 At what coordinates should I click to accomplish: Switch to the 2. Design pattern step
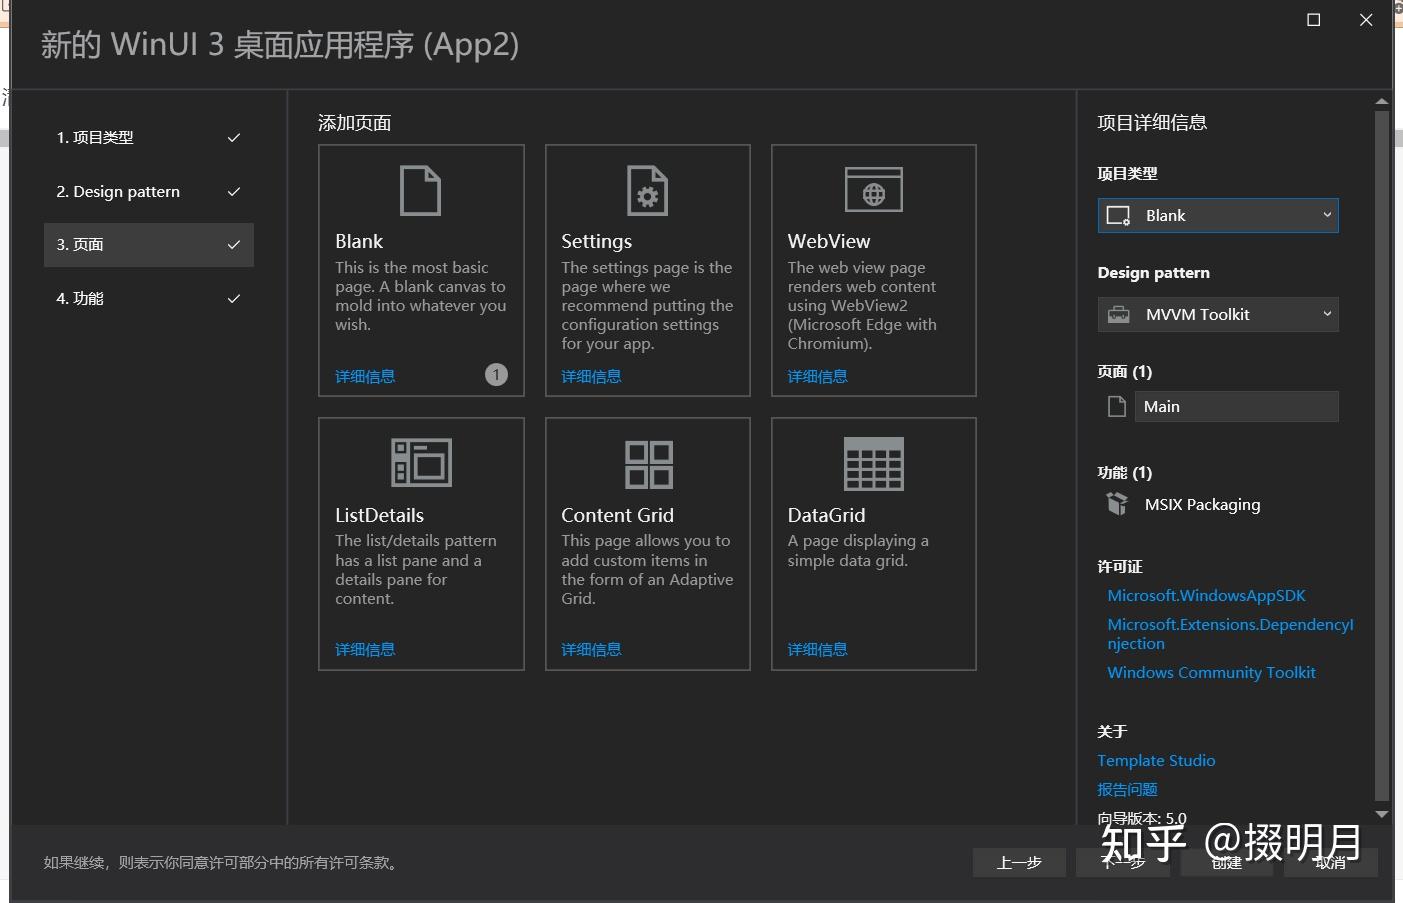148,192
